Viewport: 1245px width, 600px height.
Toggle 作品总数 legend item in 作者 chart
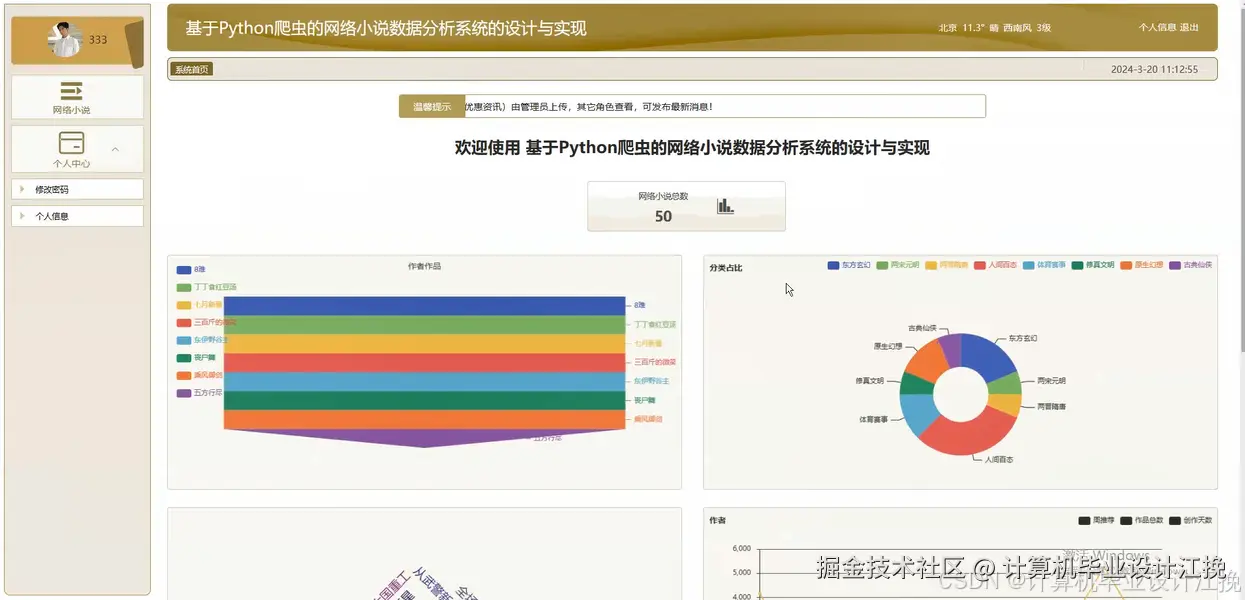1140,520
